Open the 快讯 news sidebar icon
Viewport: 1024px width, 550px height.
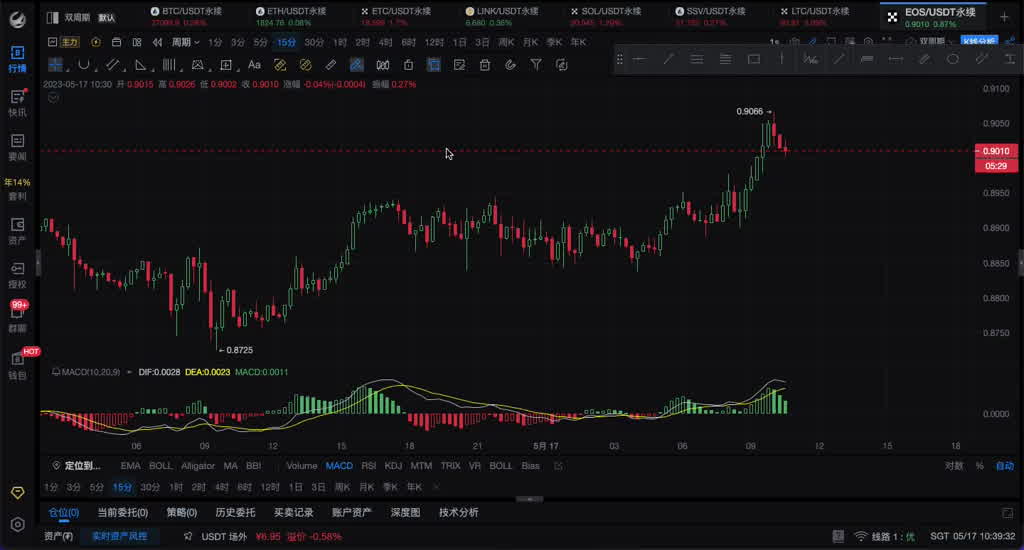tap(17, 102)
